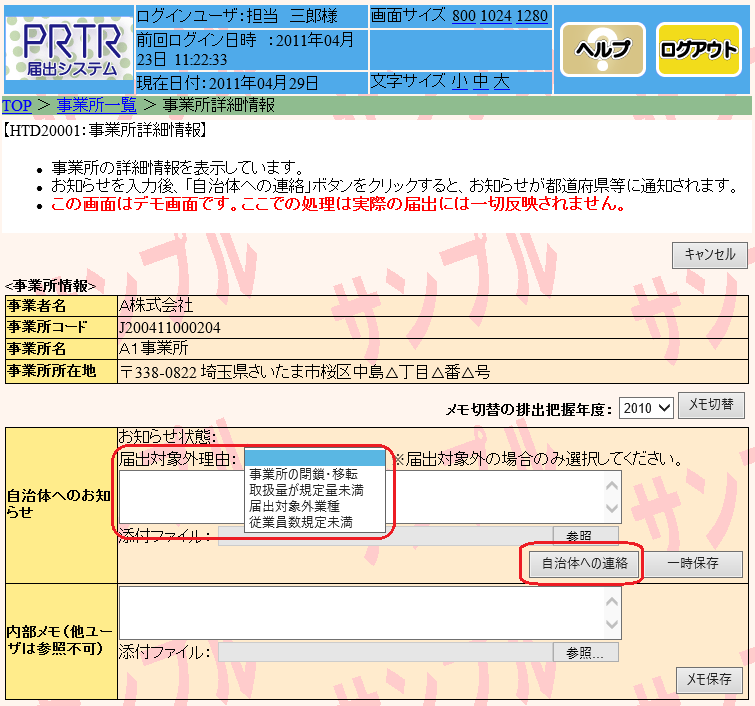Choose small text size 小
The width and height of the screenshot is (755, 706).
pyautogui.click(x=460, y=81)
